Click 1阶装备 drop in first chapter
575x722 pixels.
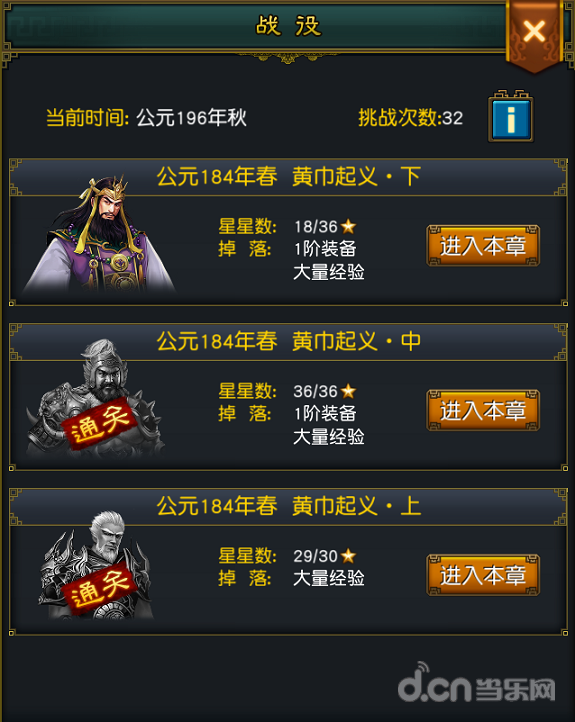click(325, 249)
